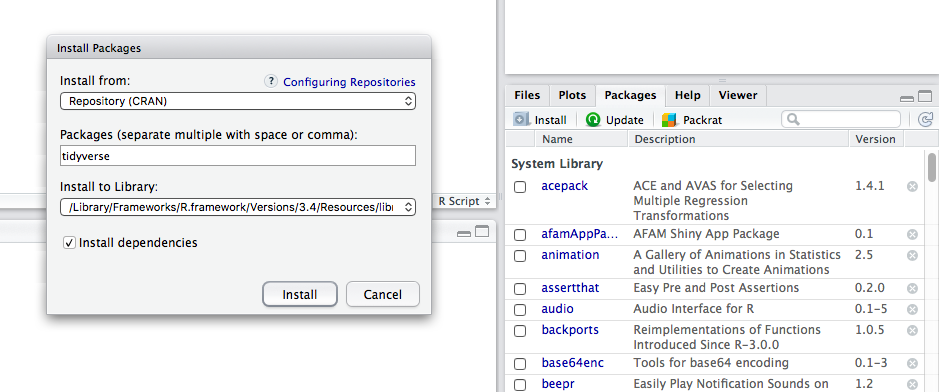The width and height of the screenshot is (939, 392).
Task: Switch to the Viewer tab
Action: click(x=738, y=95)
